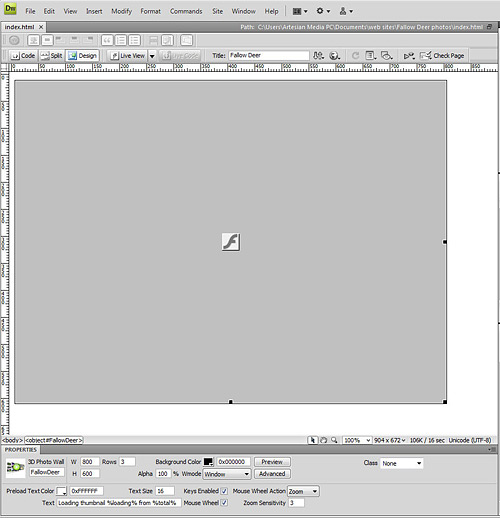Switch to Code view

[x=23, y=56]
